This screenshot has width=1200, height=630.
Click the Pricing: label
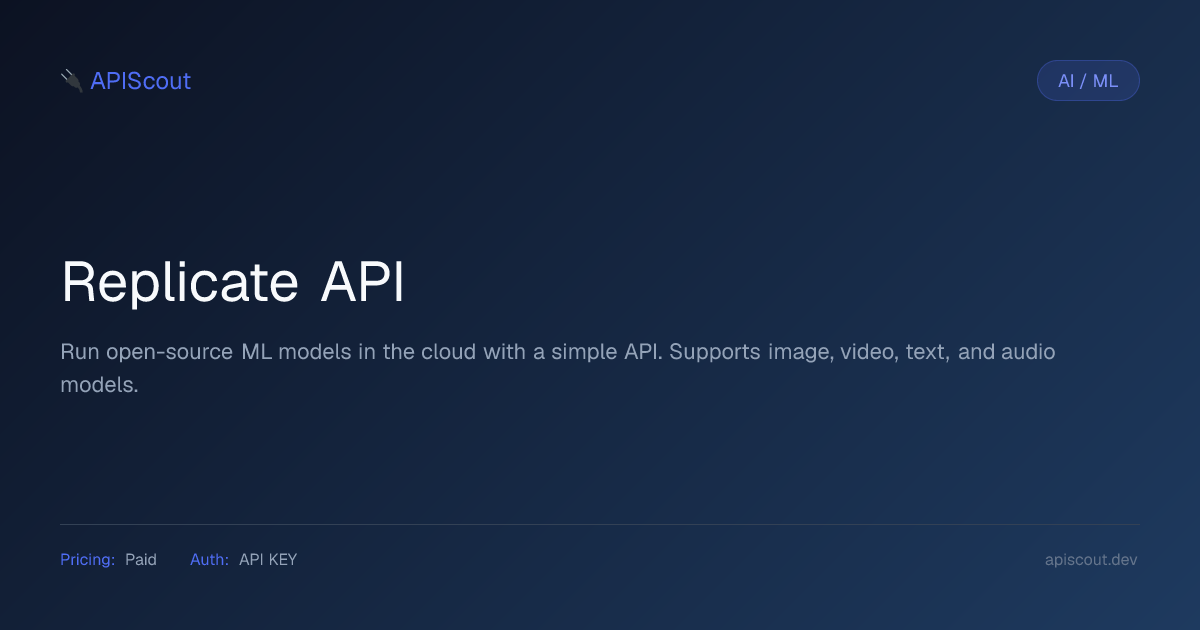[x=88, y=560]
